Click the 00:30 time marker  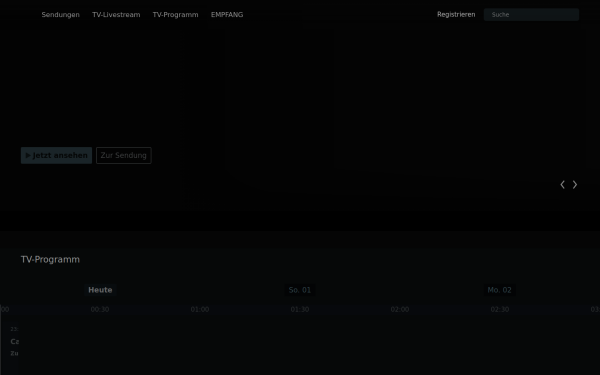pyautogui.click(x=100, y=309)
